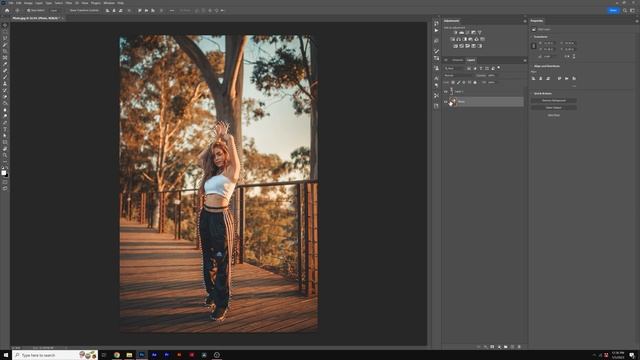Open the blend mode Normal dropdown
This screenshot has height=360, width=640.
(458, 76)
